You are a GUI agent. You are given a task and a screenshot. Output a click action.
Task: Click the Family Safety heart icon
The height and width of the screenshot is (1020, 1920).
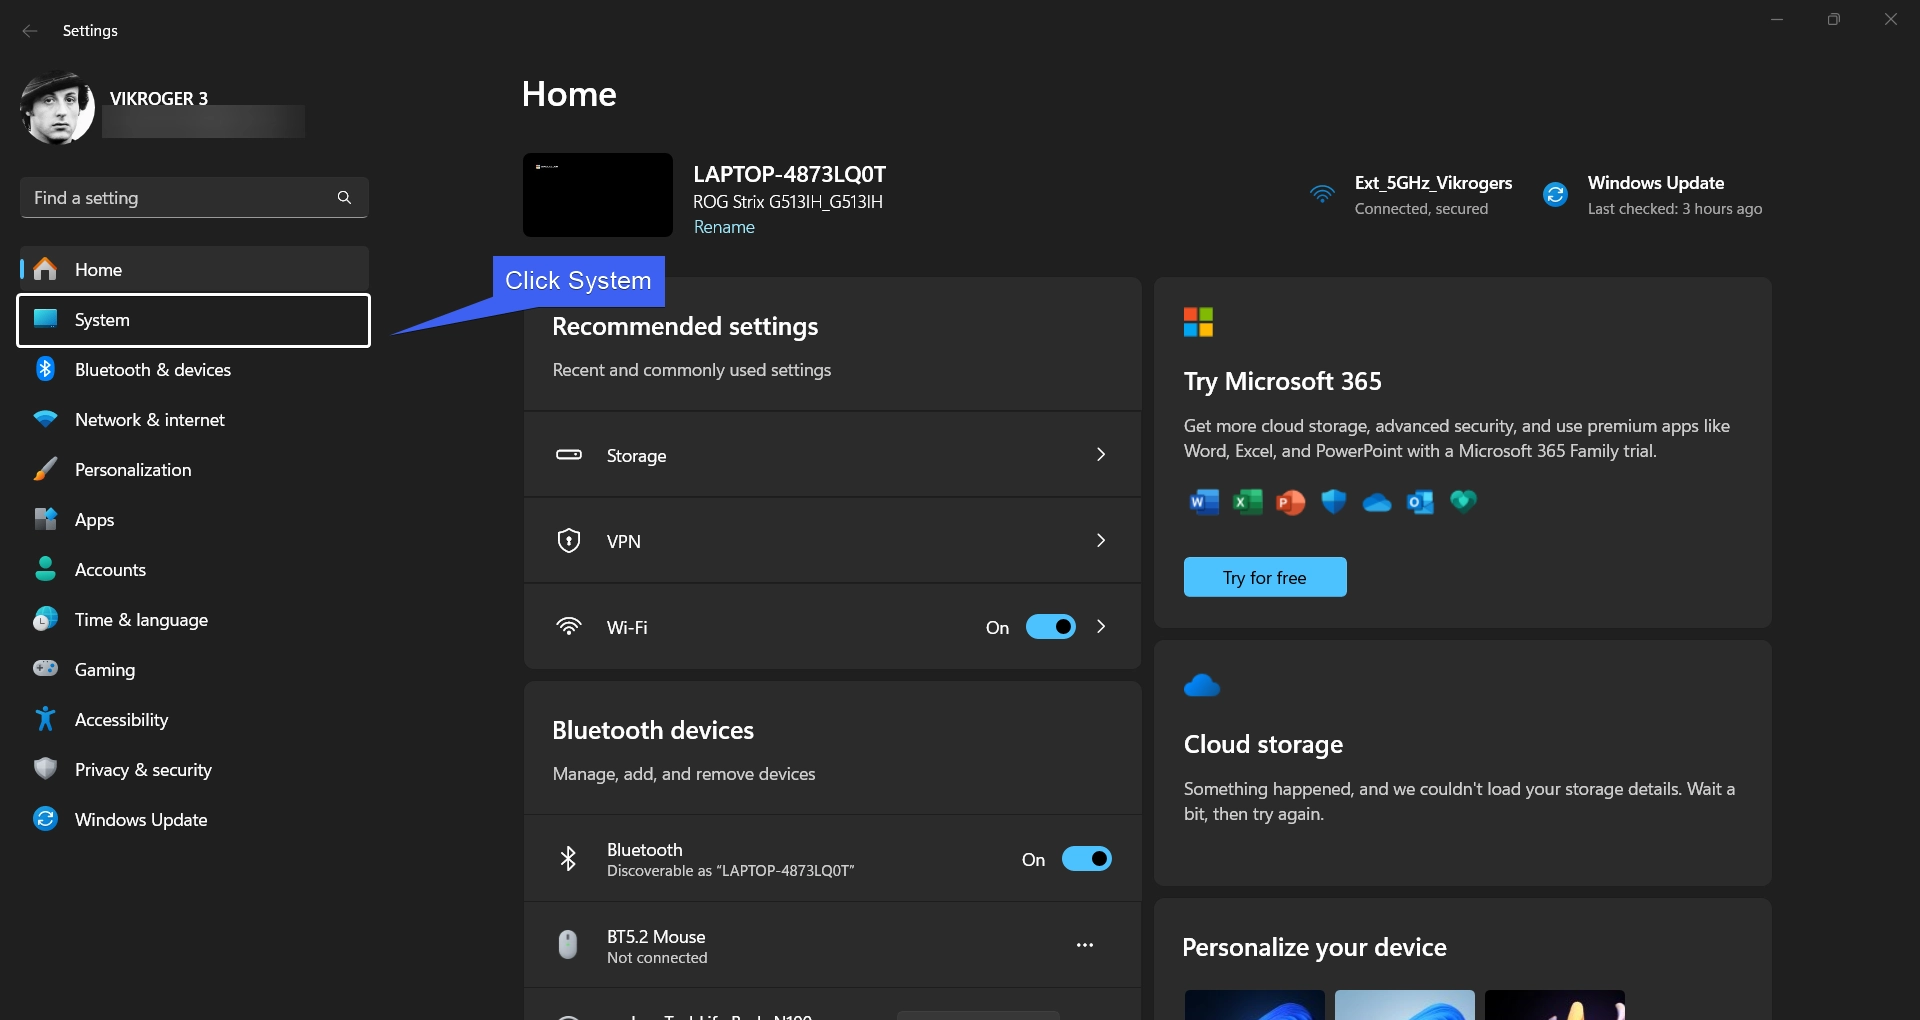[1463, 500]
